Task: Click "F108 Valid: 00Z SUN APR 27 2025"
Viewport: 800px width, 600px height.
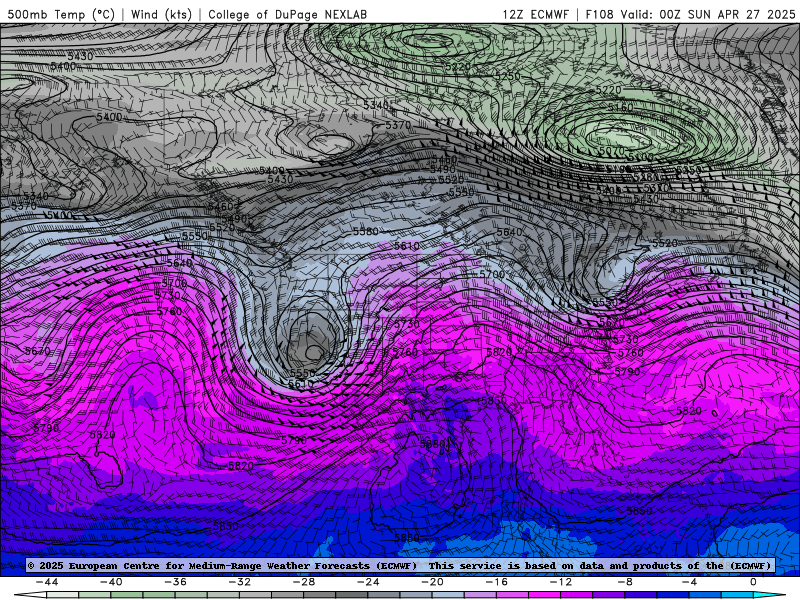Action: point(690,14)
